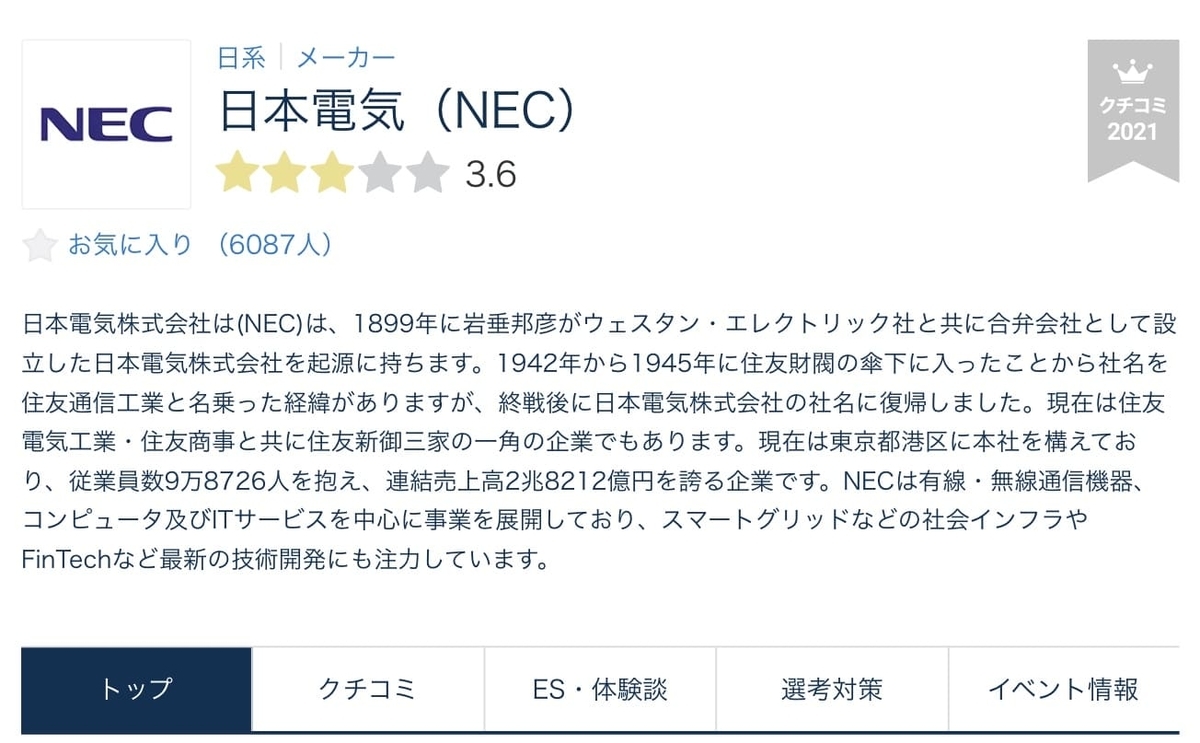Open the メーカー category link
This screenshot has height=743, width=1200.
click(x=343, y=58)
